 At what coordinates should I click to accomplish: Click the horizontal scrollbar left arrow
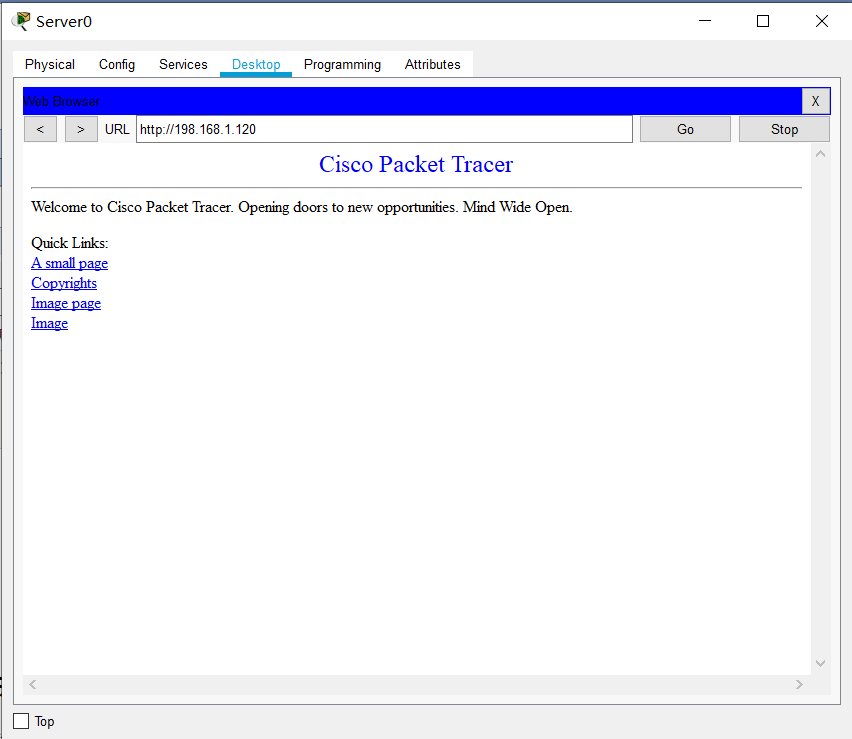pos(33,685)
